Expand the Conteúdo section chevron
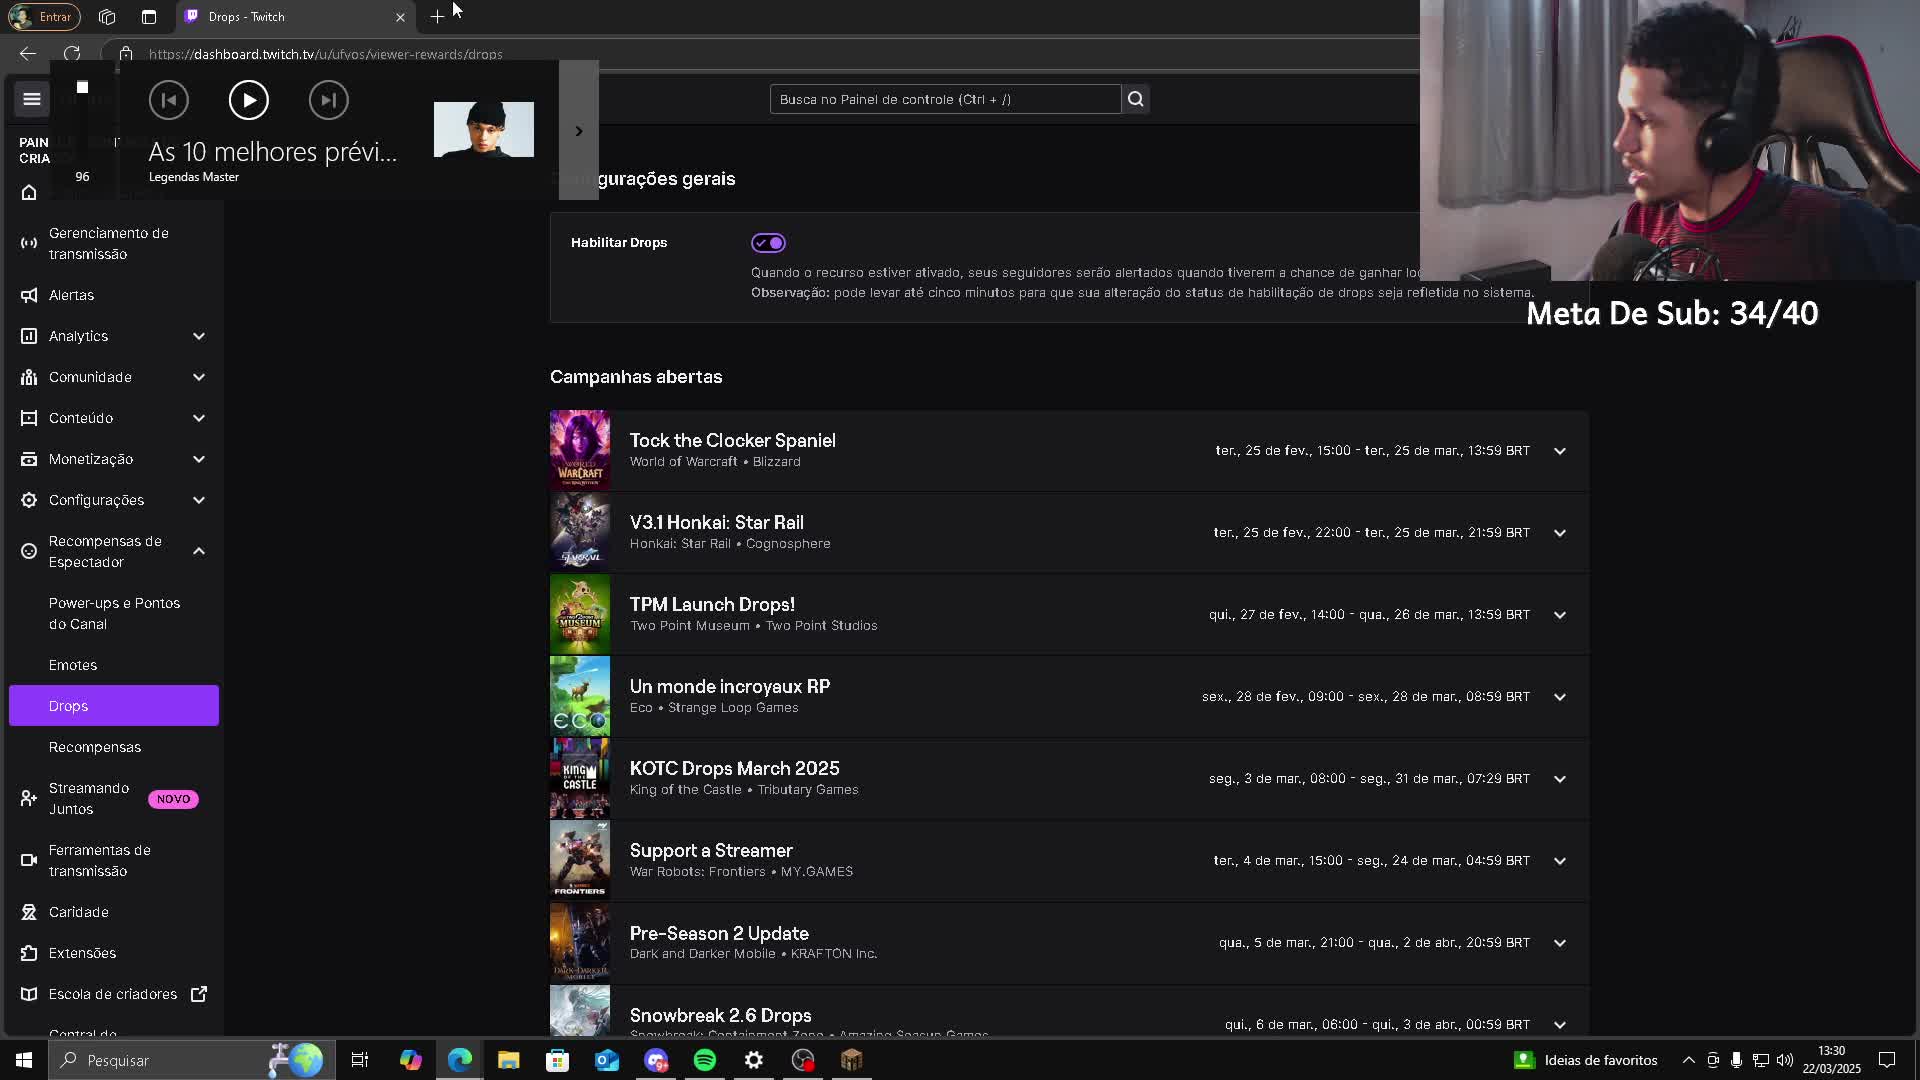This screenshot has height=1080, width=1920. click(x=199, y=418)
